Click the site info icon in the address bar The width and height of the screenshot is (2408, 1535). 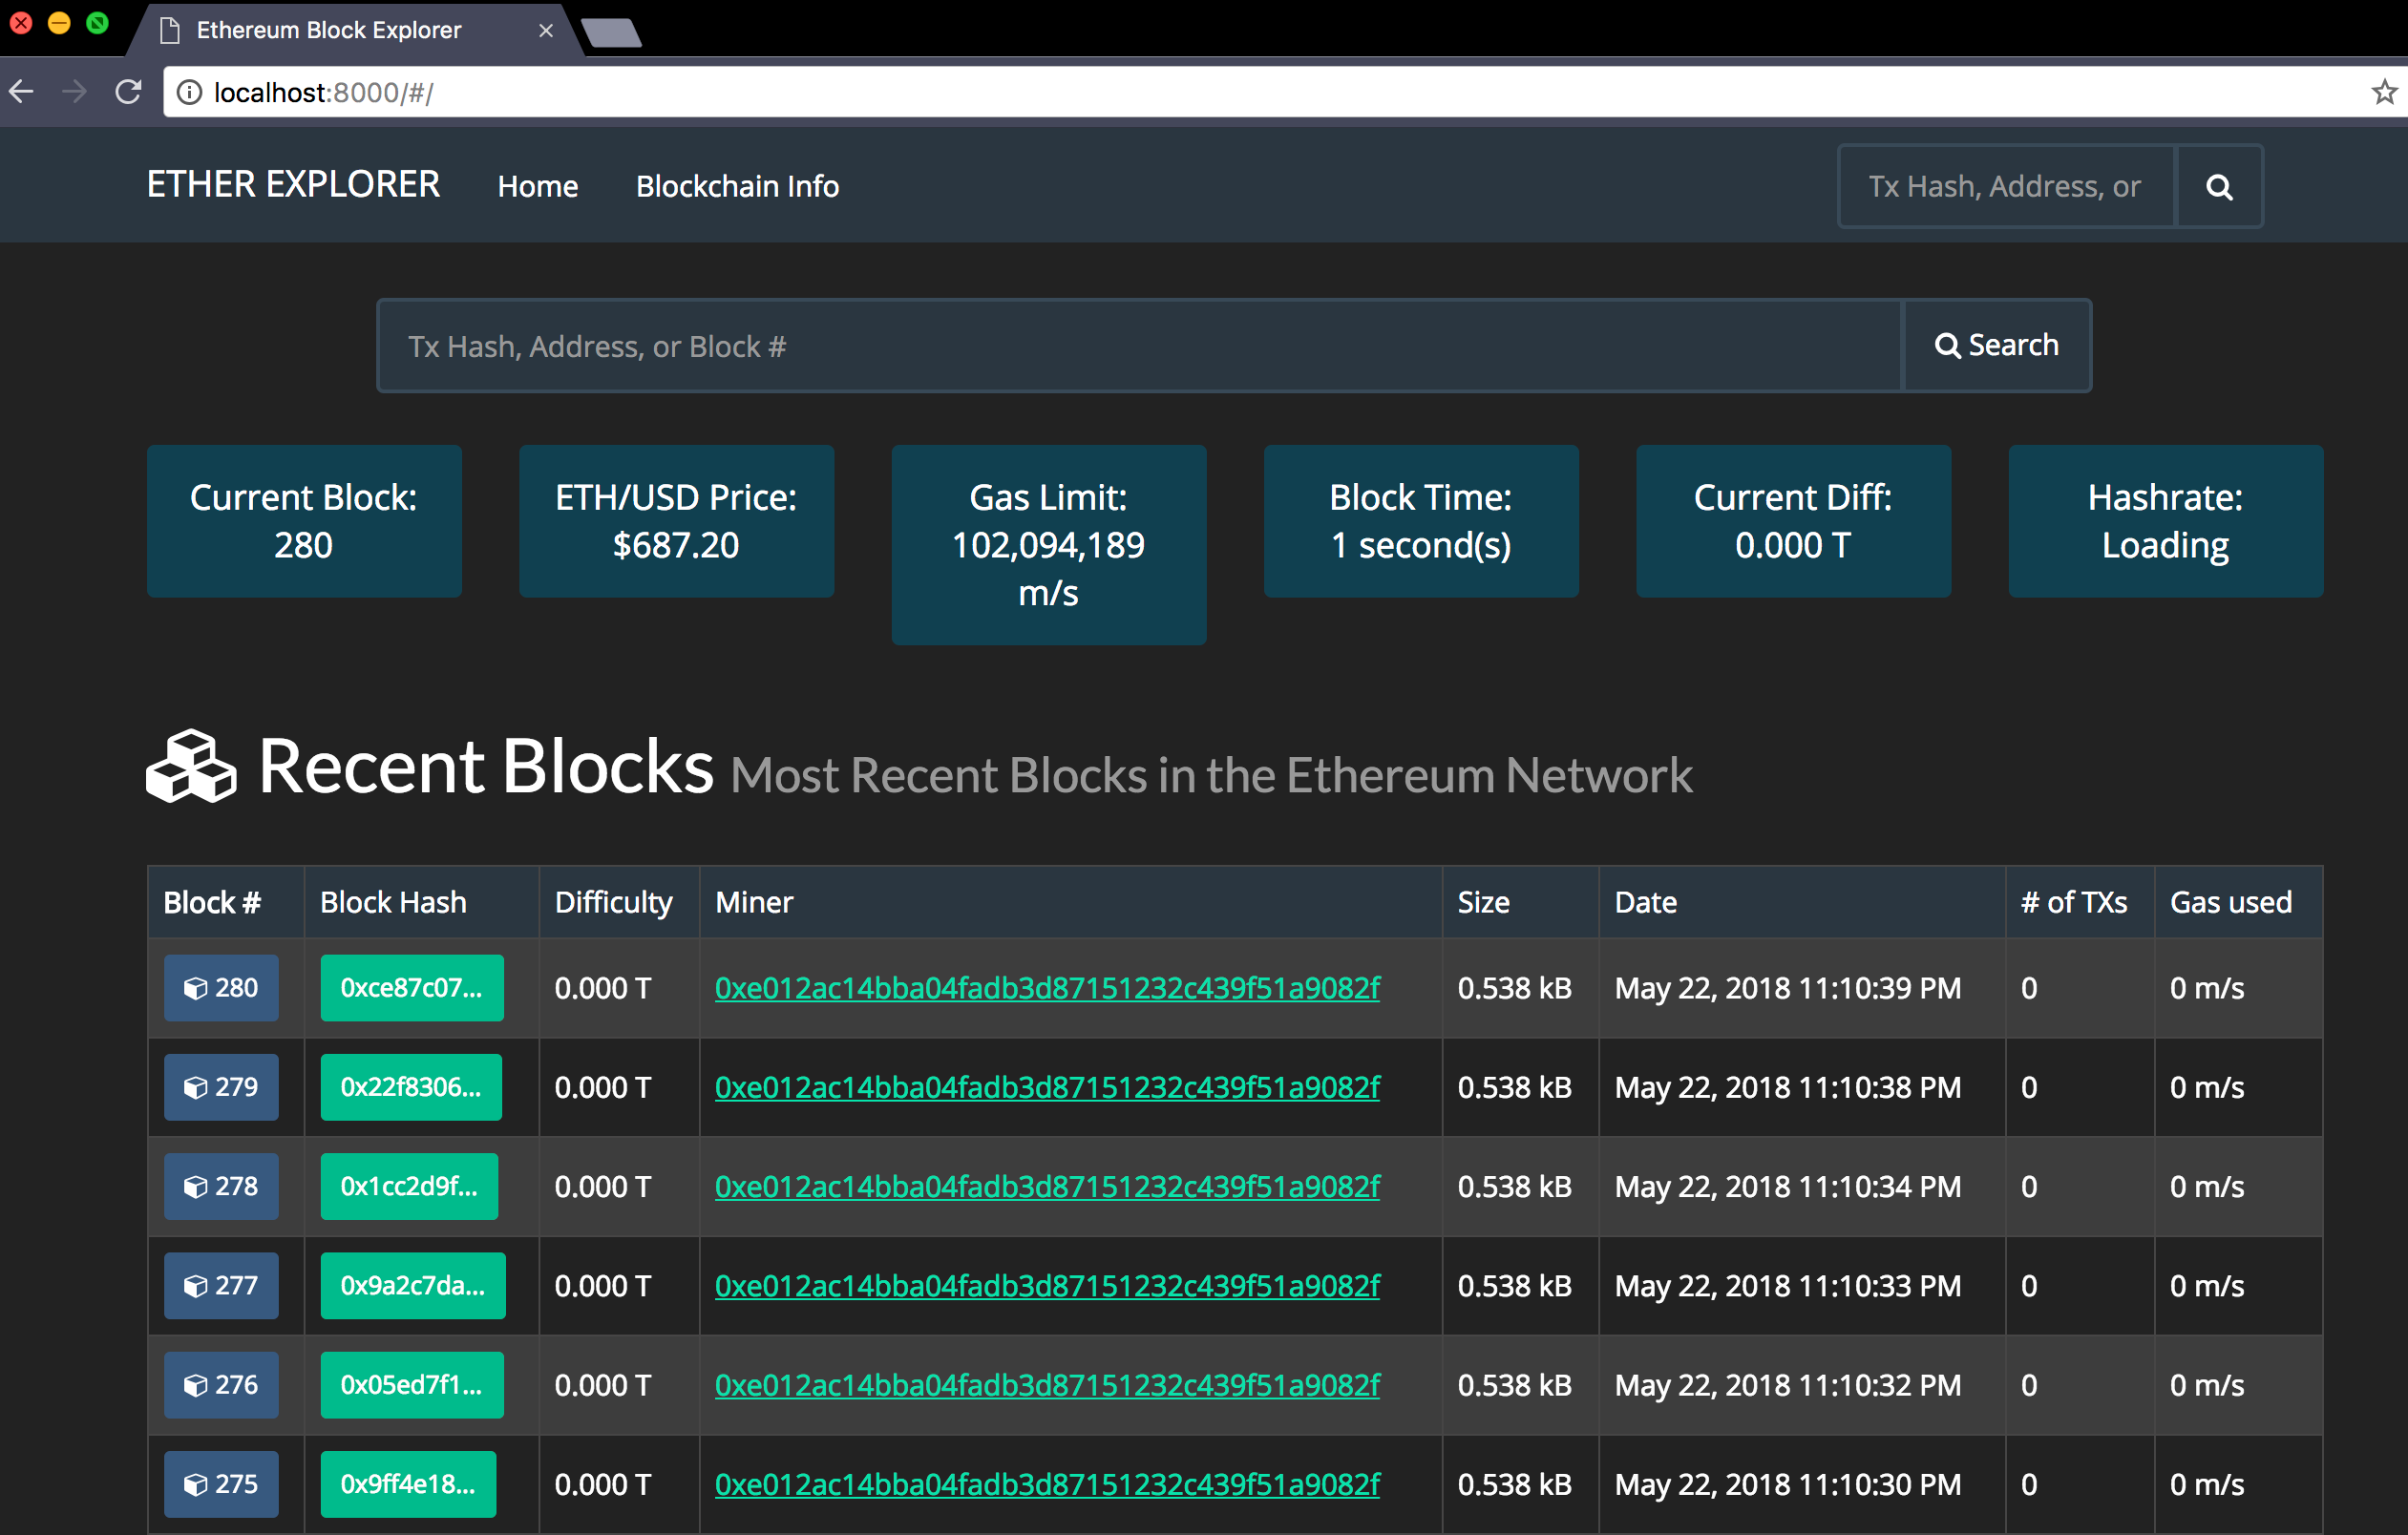click(188, 91)
